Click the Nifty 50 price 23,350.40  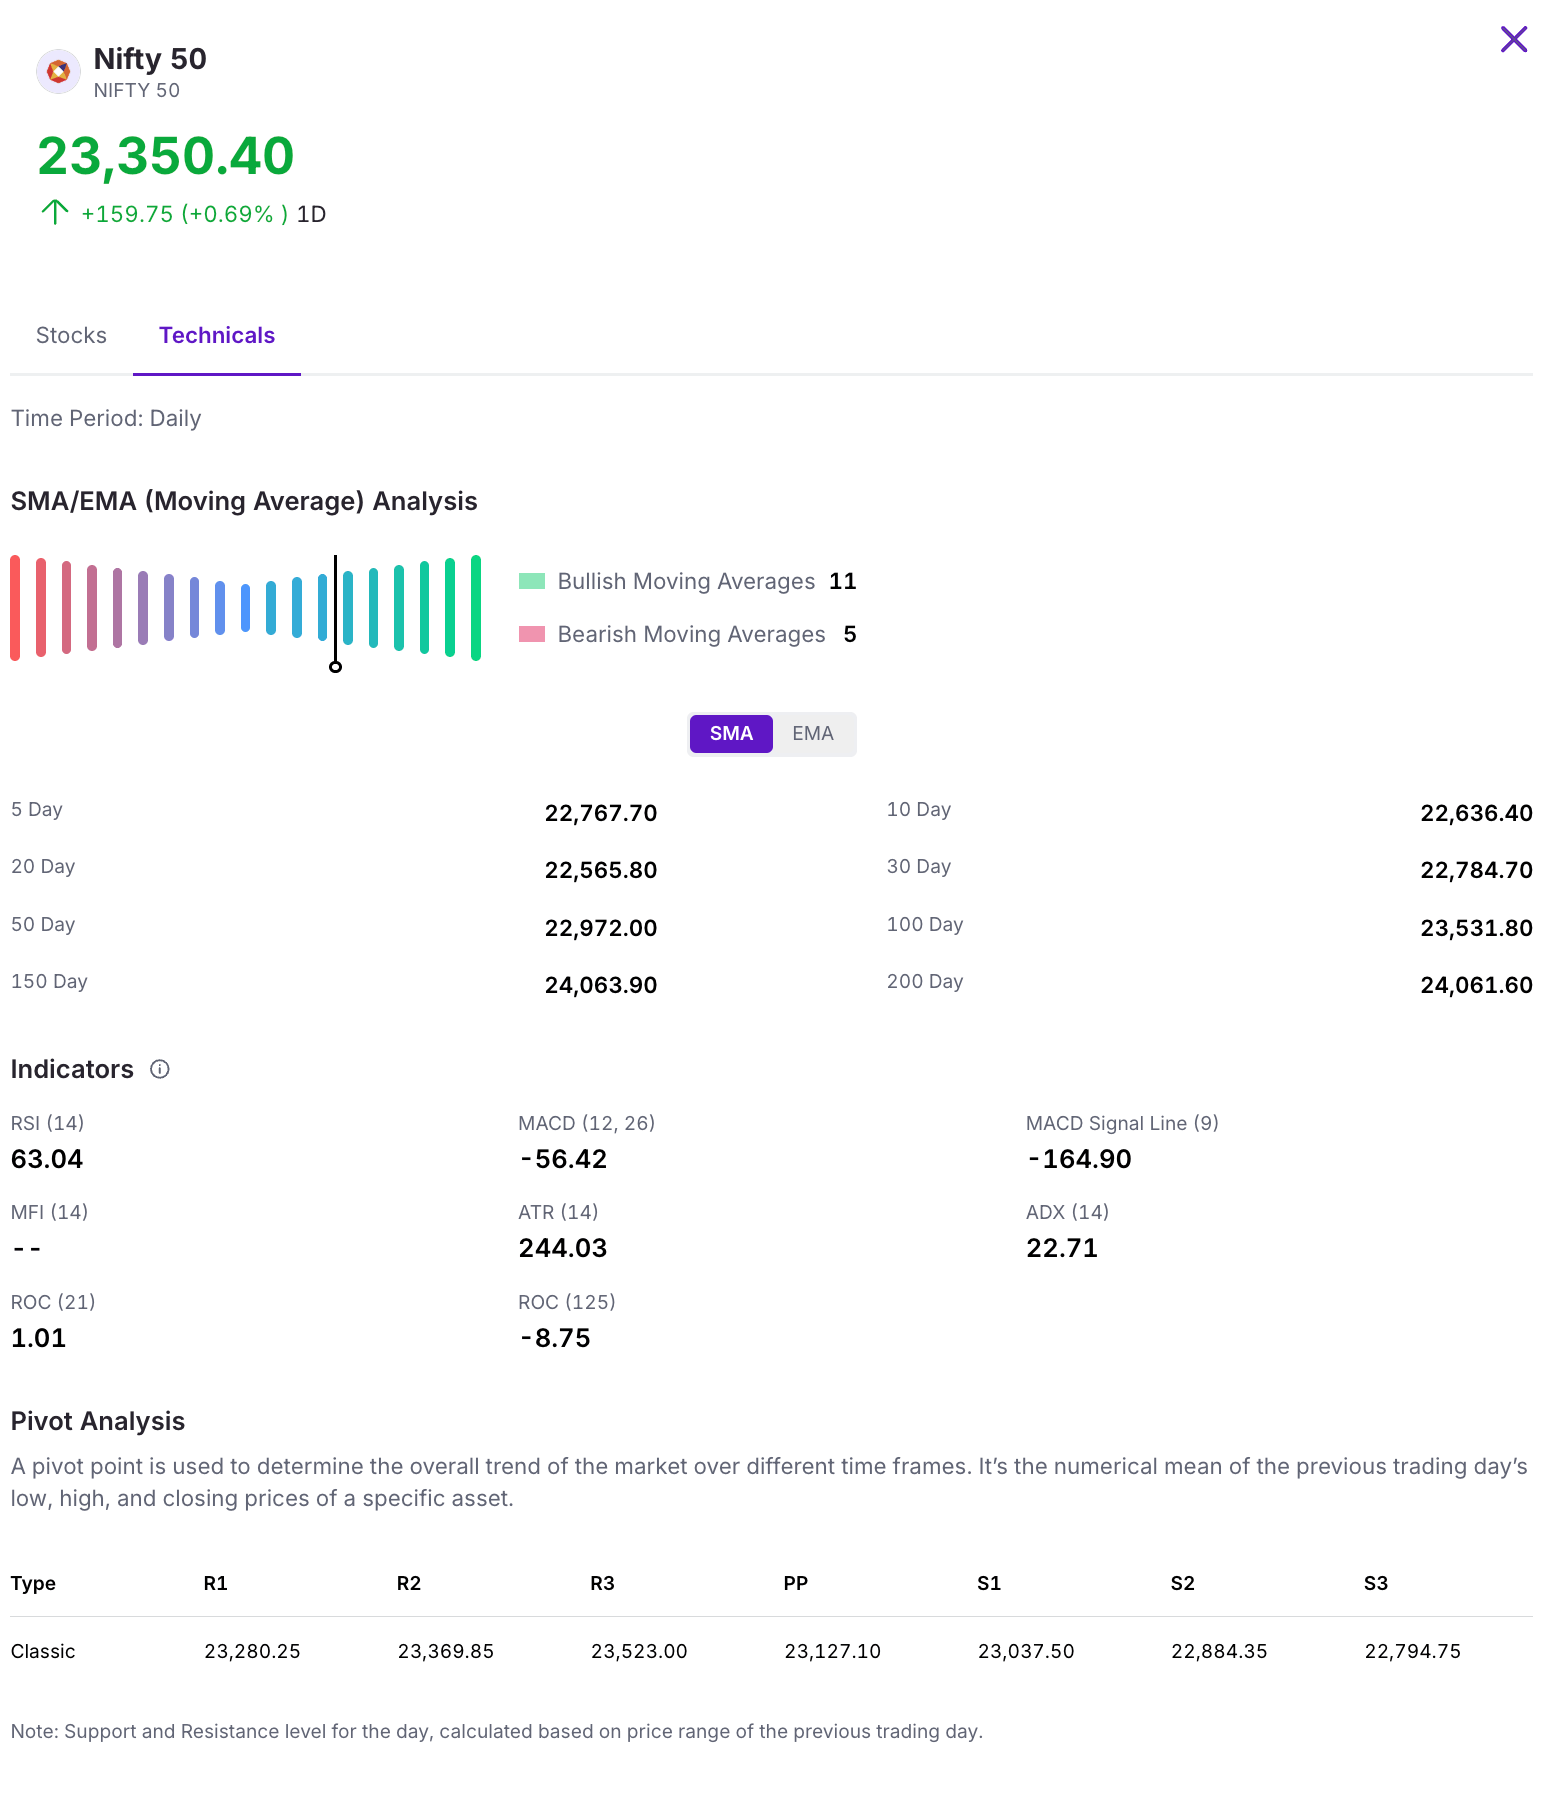tap(166, 157)
